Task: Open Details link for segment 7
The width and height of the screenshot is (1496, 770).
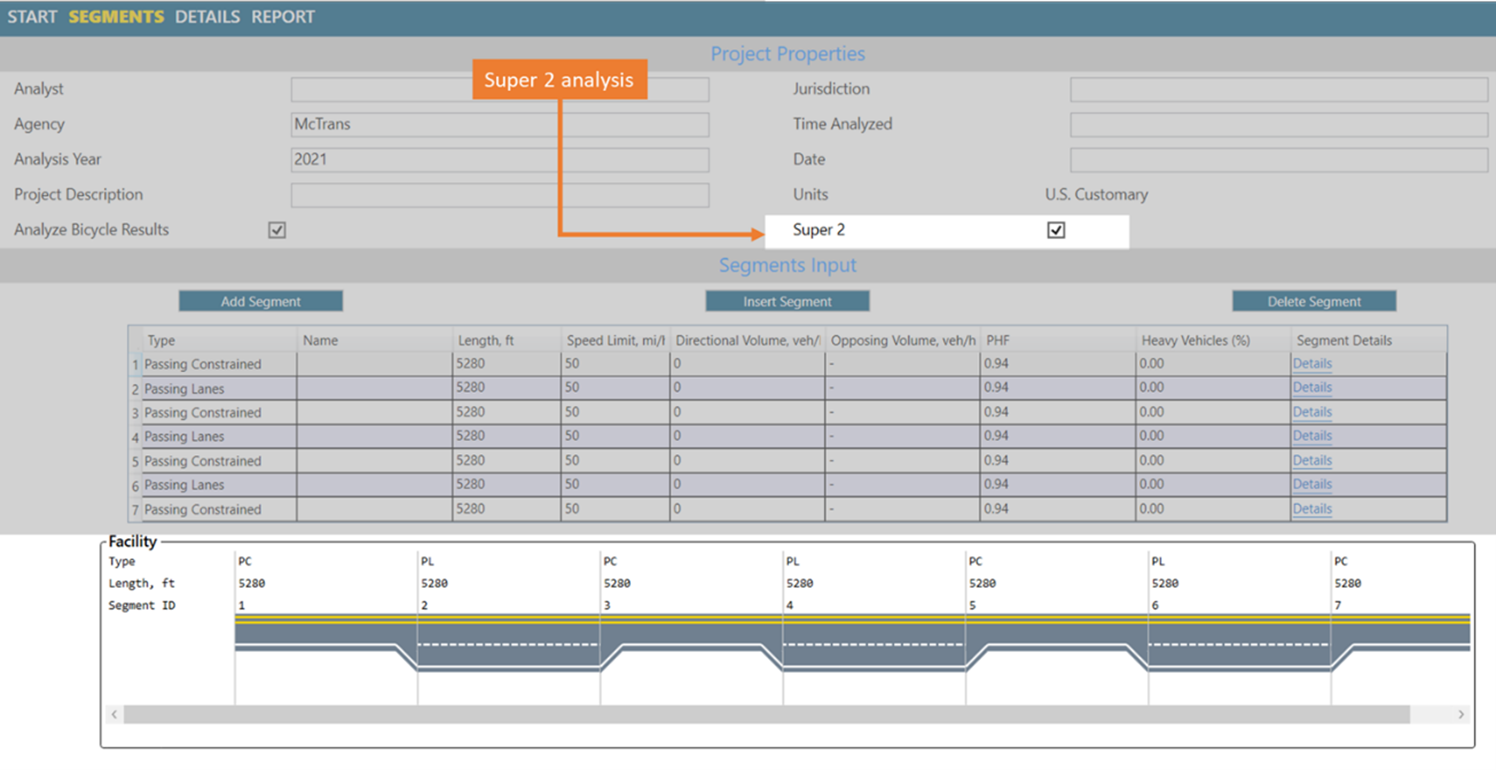Action: pos(1312,509)
